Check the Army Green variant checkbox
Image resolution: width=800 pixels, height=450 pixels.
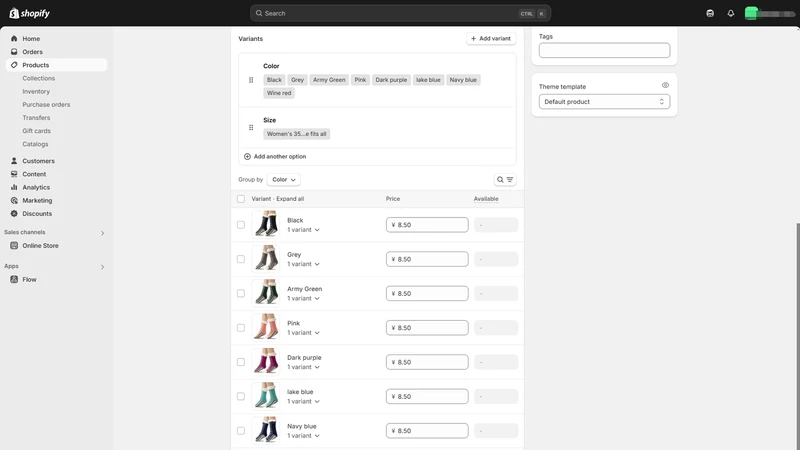tap(241, 293)
